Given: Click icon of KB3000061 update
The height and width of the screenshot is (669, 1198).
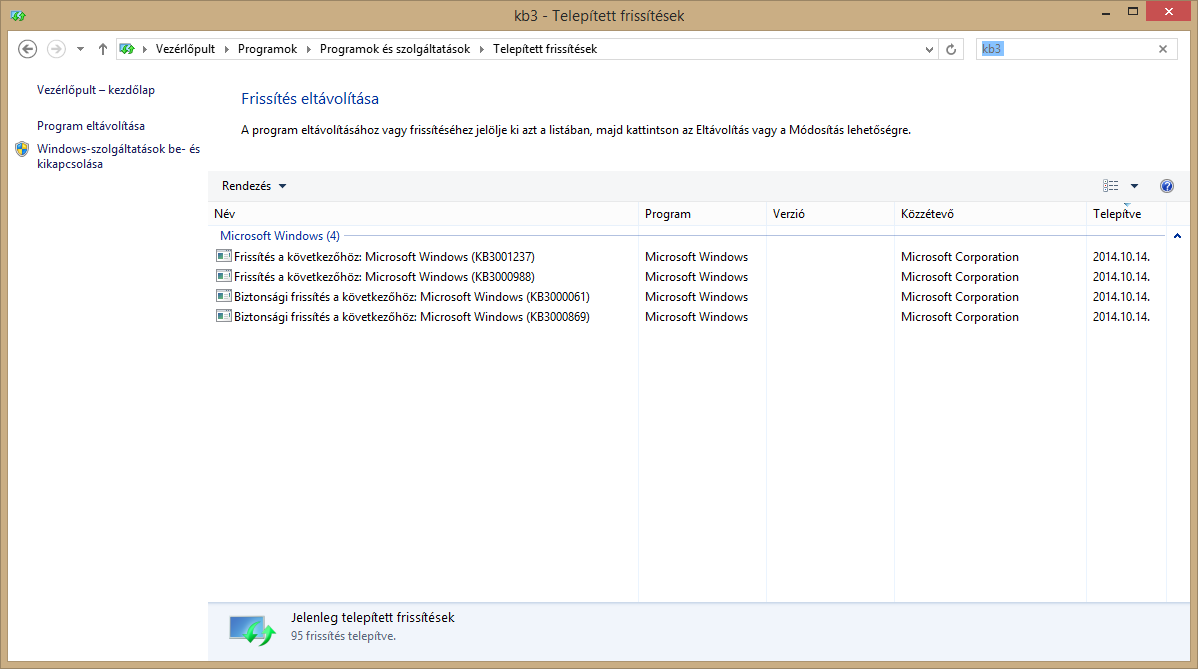Looking at the screenshot, I should click(223, 296).
